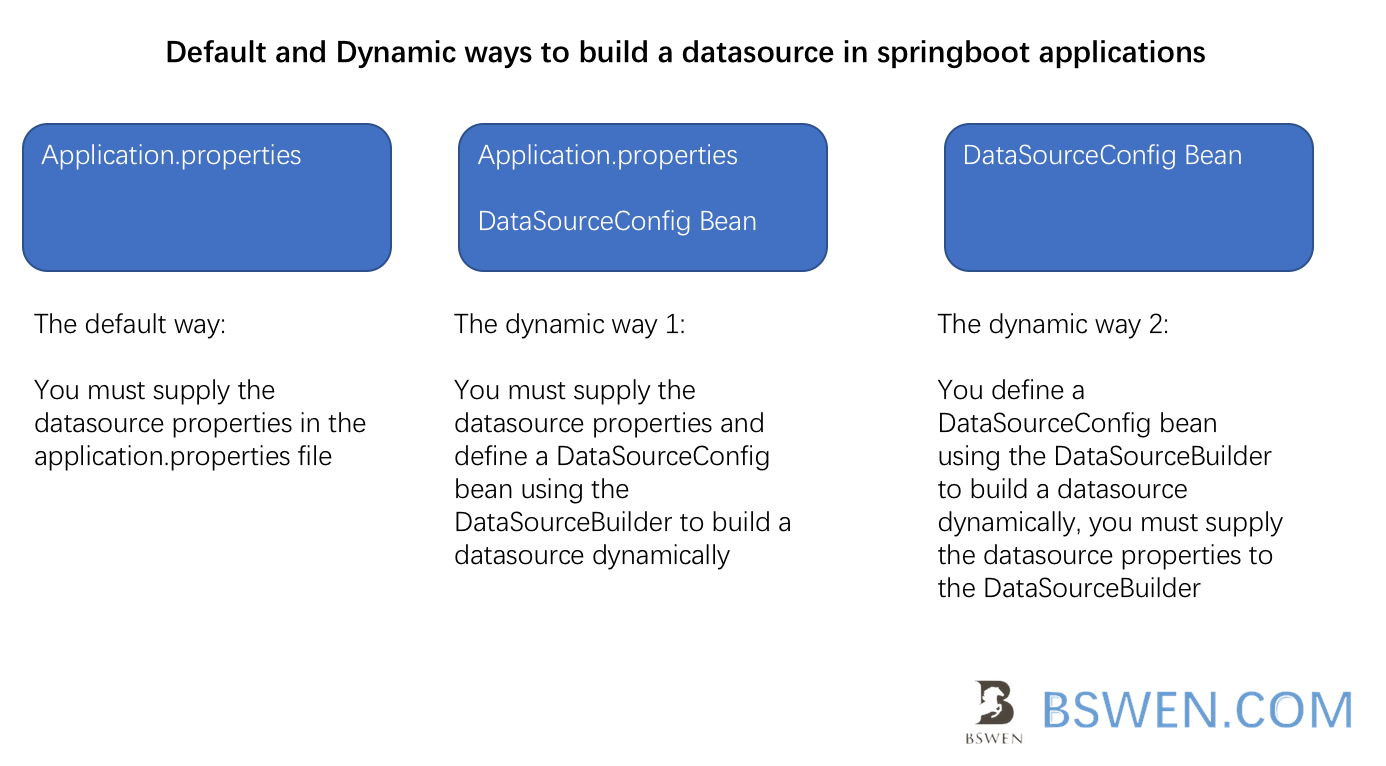The image size is (1386, 766).
Task: Click the diagram title about springboot datasource
Action: [685, 52]
